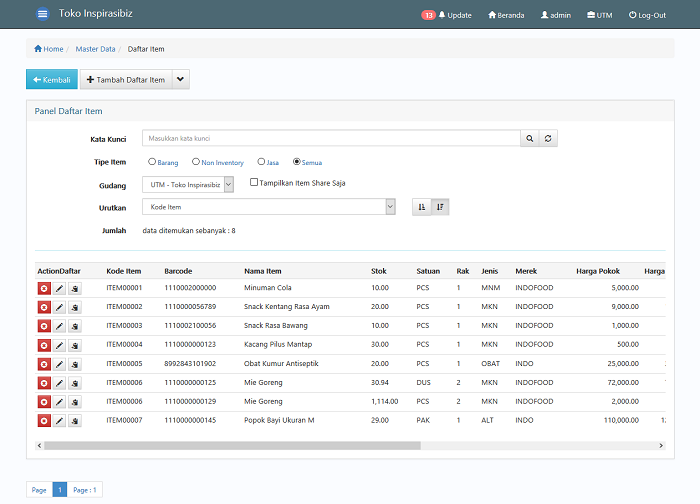
Task: Go to Beranda in top navigation
Action: 506,15
